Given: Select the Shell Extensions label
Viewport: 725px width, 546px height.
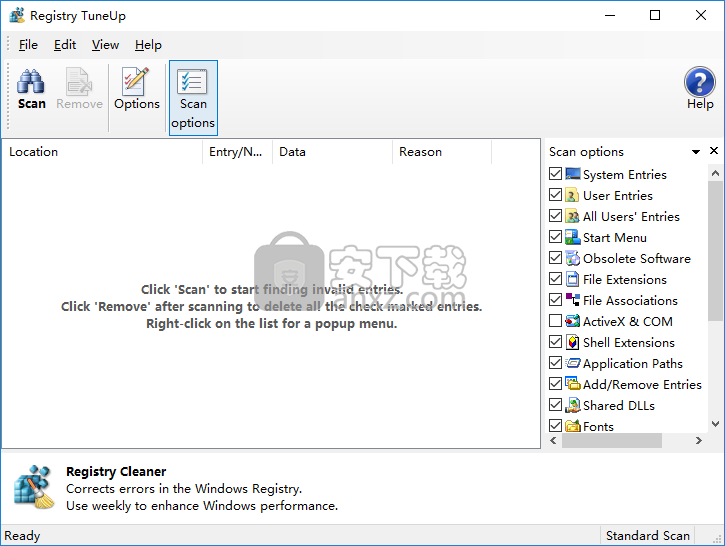Looking at the screenshot, I should click(x=629, y=342).
